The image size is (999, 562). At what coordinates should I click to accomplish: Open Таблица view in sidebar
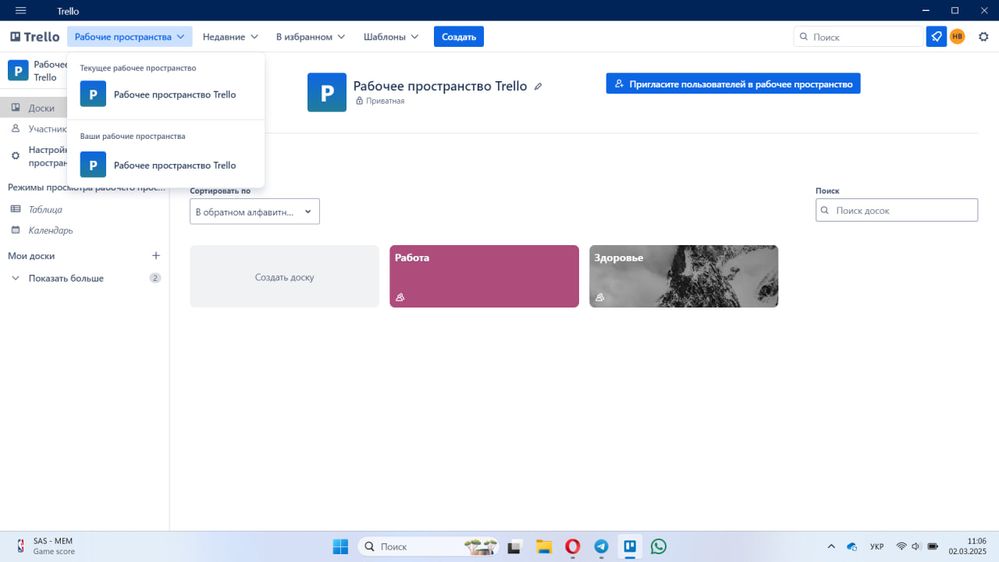click(x=45, y=209)
